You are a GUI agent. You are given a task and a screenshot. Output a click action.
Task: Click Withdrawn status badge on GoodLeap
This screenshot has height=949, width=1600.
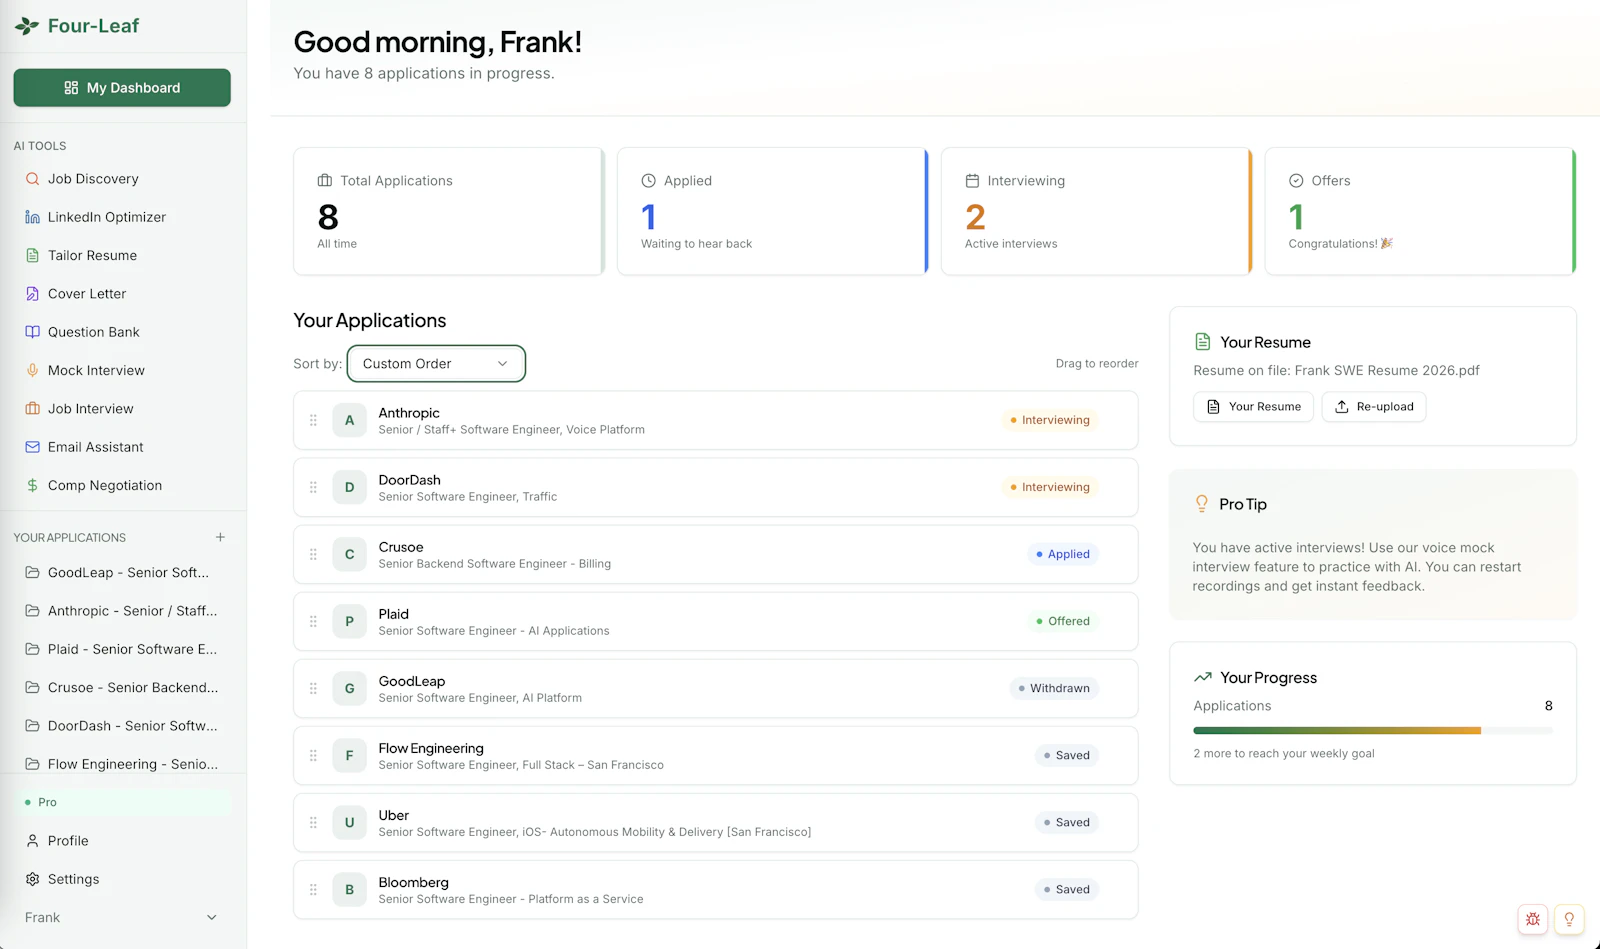point(1054,688)
